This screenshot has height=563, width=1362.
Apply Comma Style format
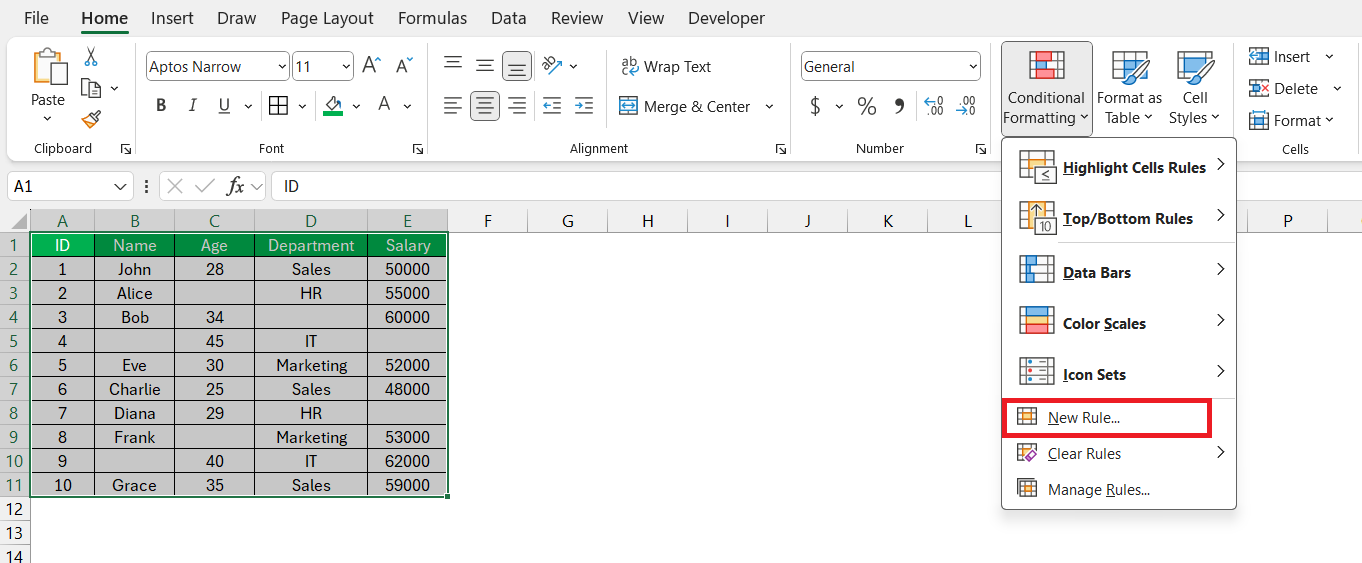(899, 106)
